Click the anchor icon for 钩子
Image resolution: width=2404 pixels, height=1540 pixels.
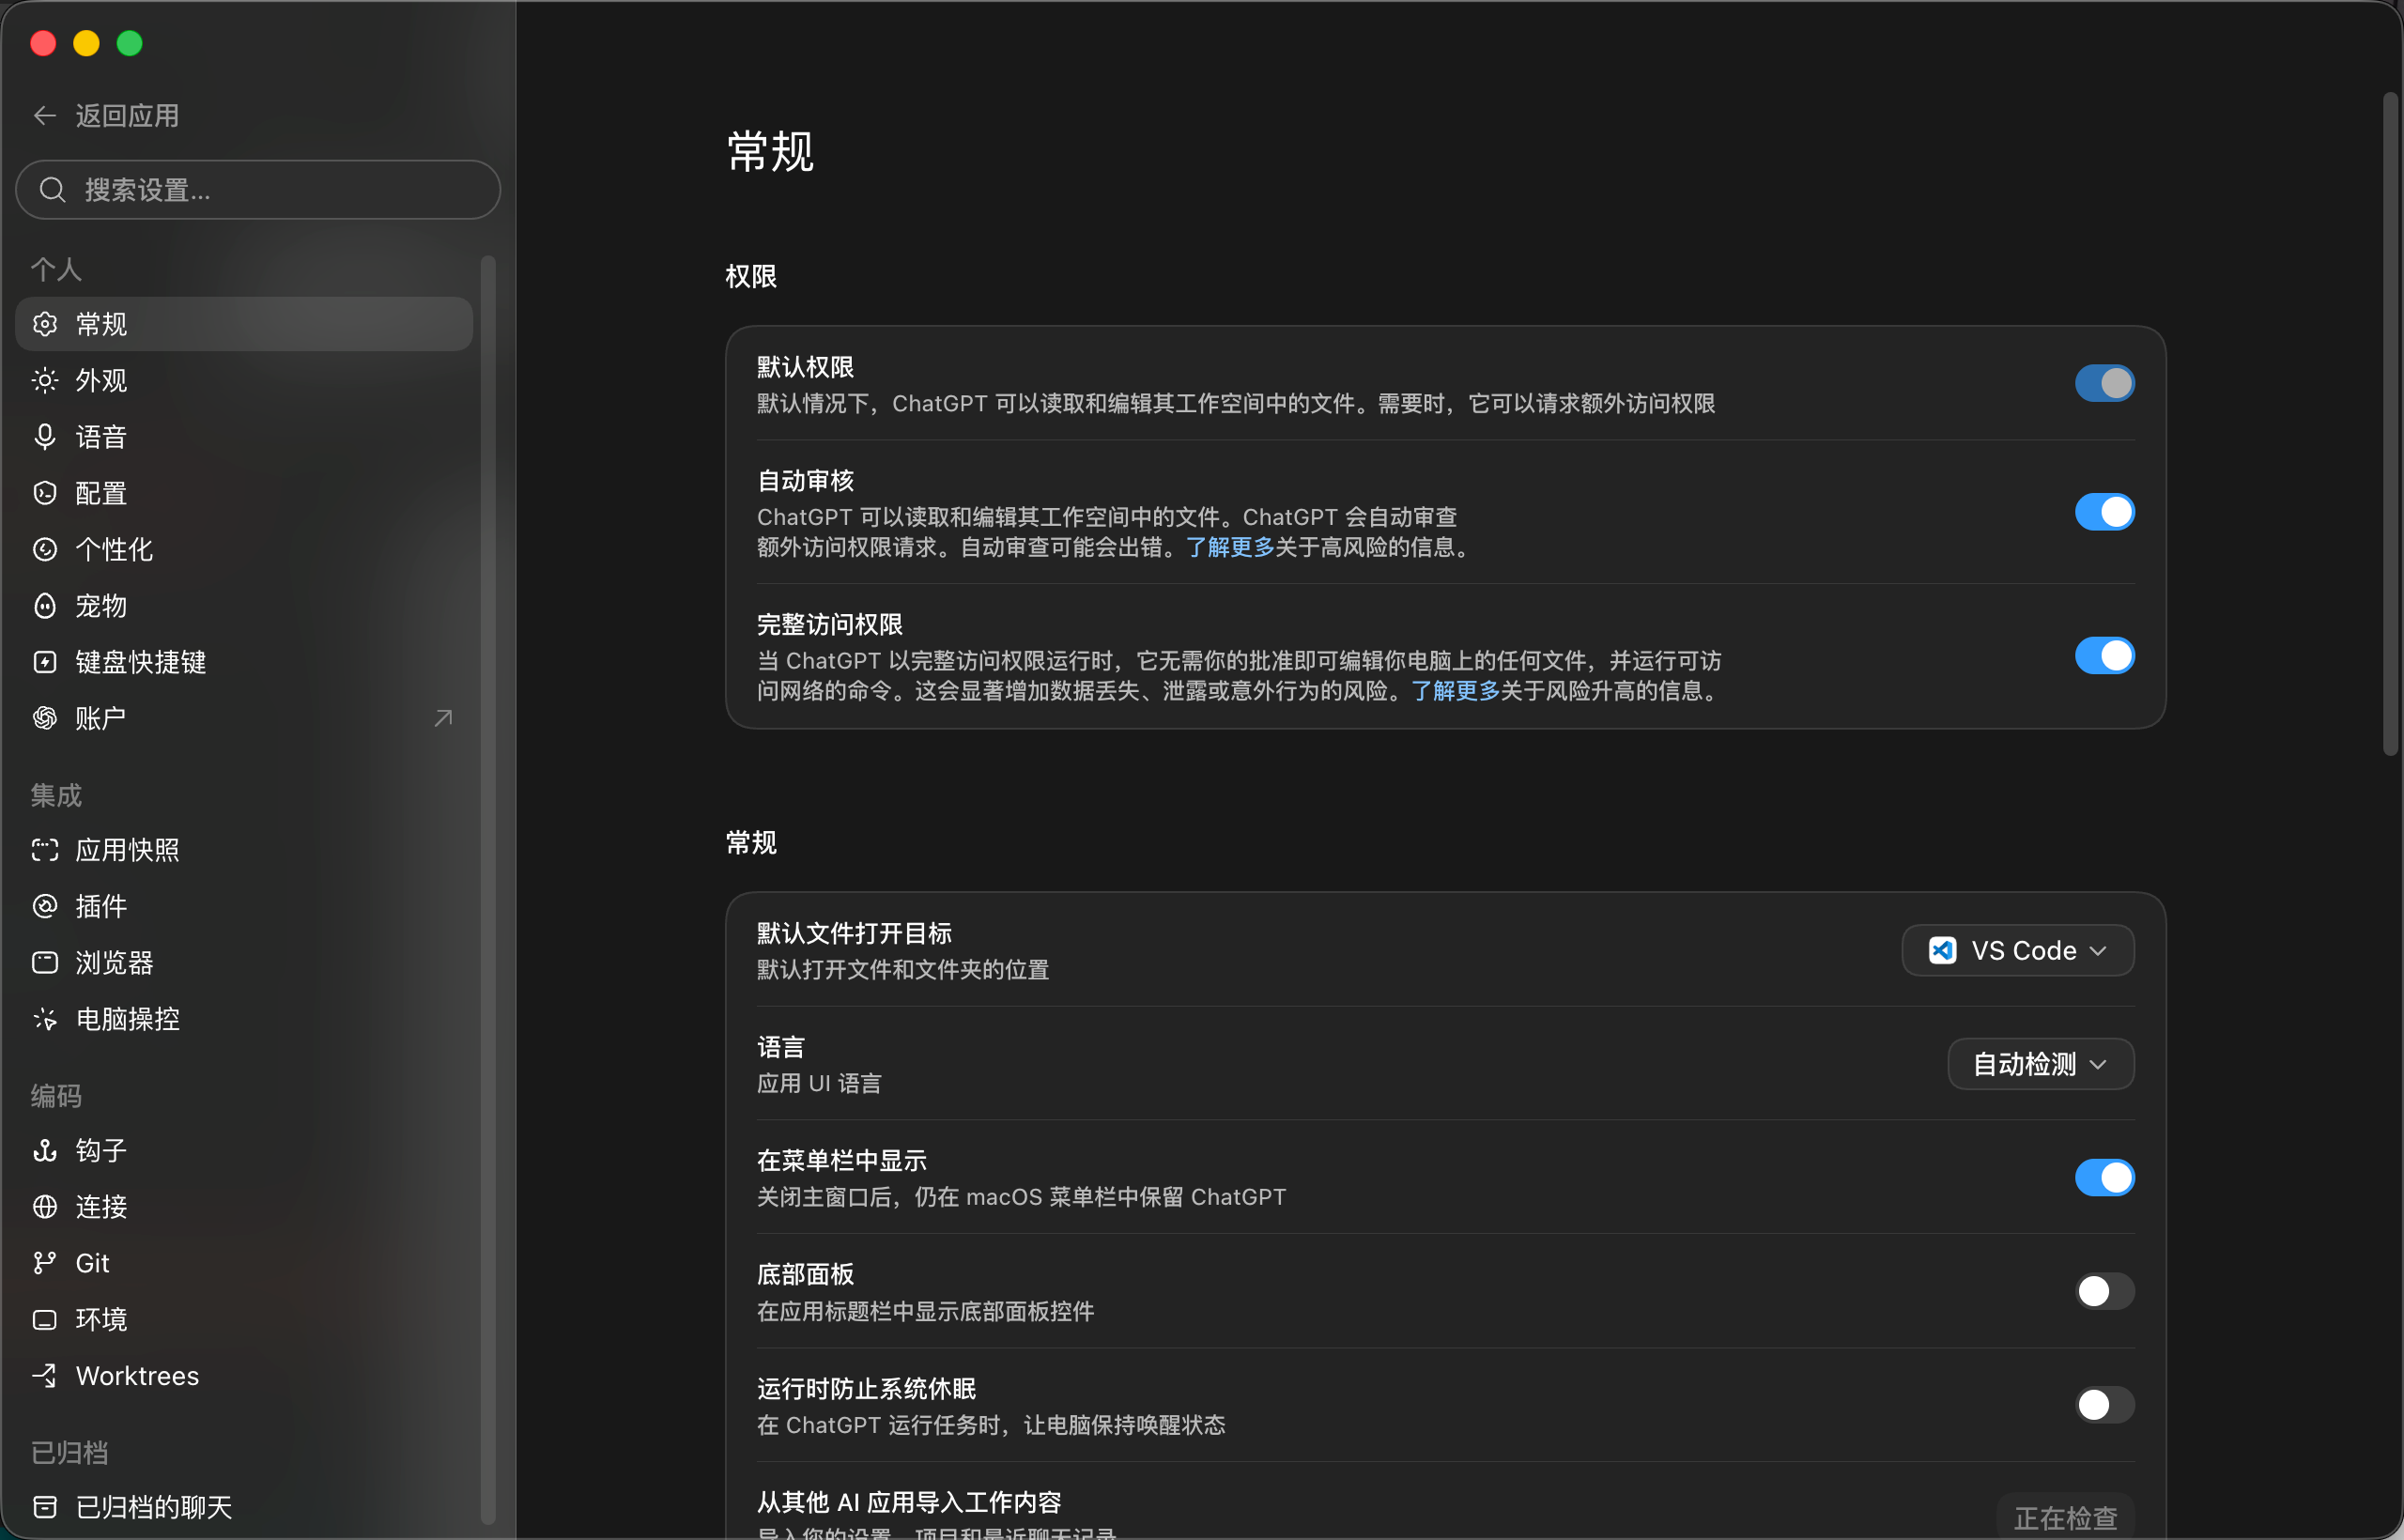click(45, 1150)
